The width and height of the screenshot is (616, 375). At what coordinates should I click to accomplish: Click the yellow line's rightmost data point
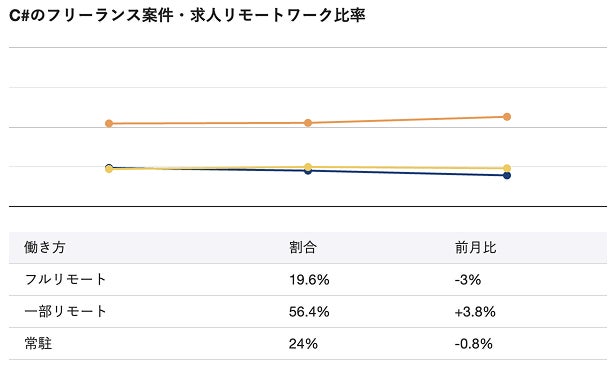pos(507,168)
